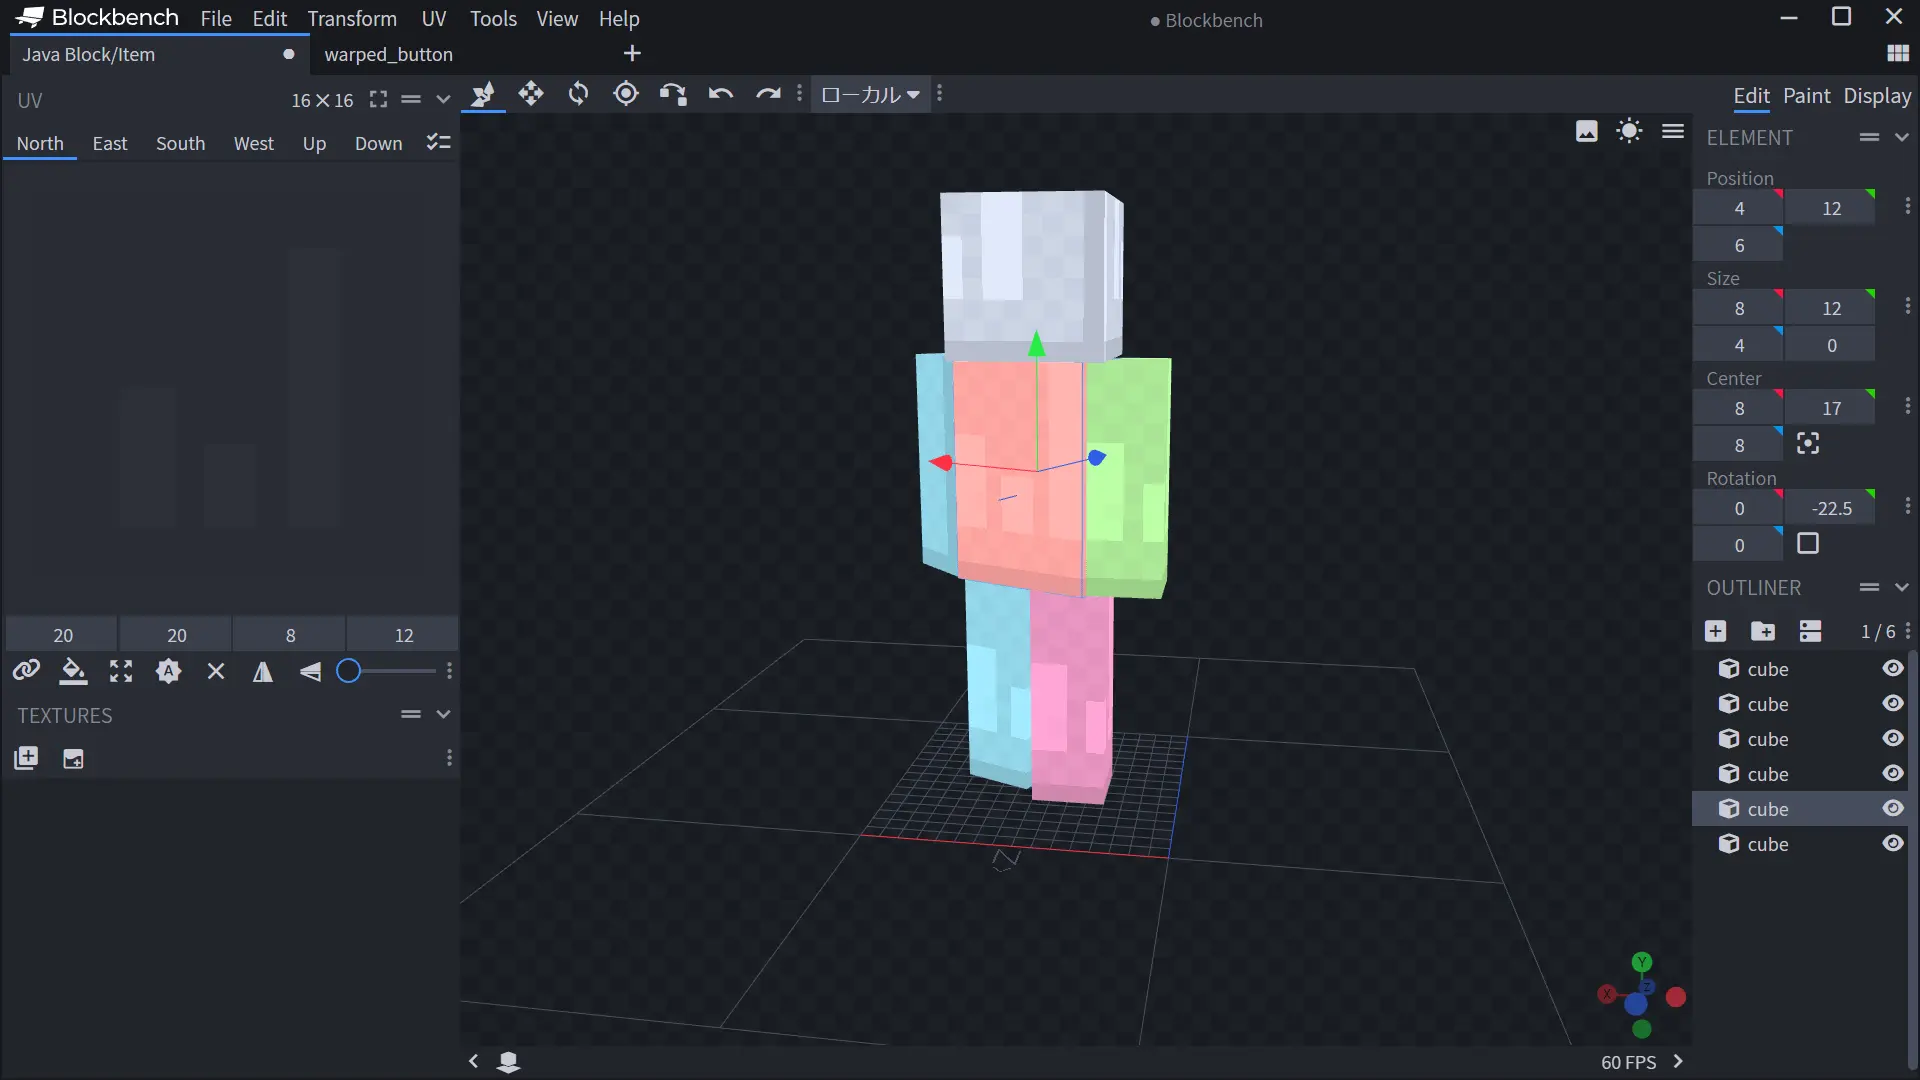
Task: Click the Fill UV paint bucket icon
Action: pos(73,671)
